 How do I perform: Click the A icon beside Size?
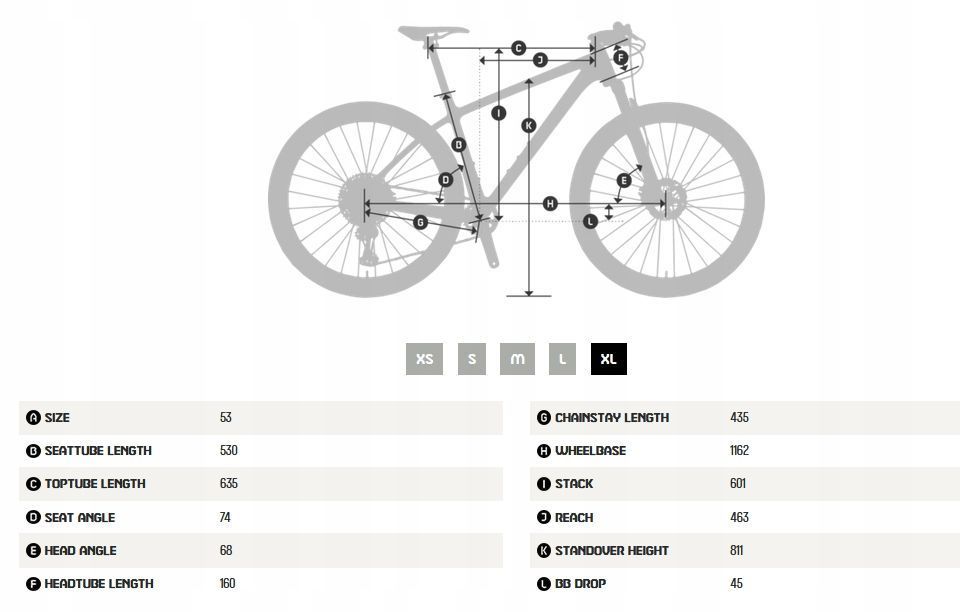pos(34,418)
